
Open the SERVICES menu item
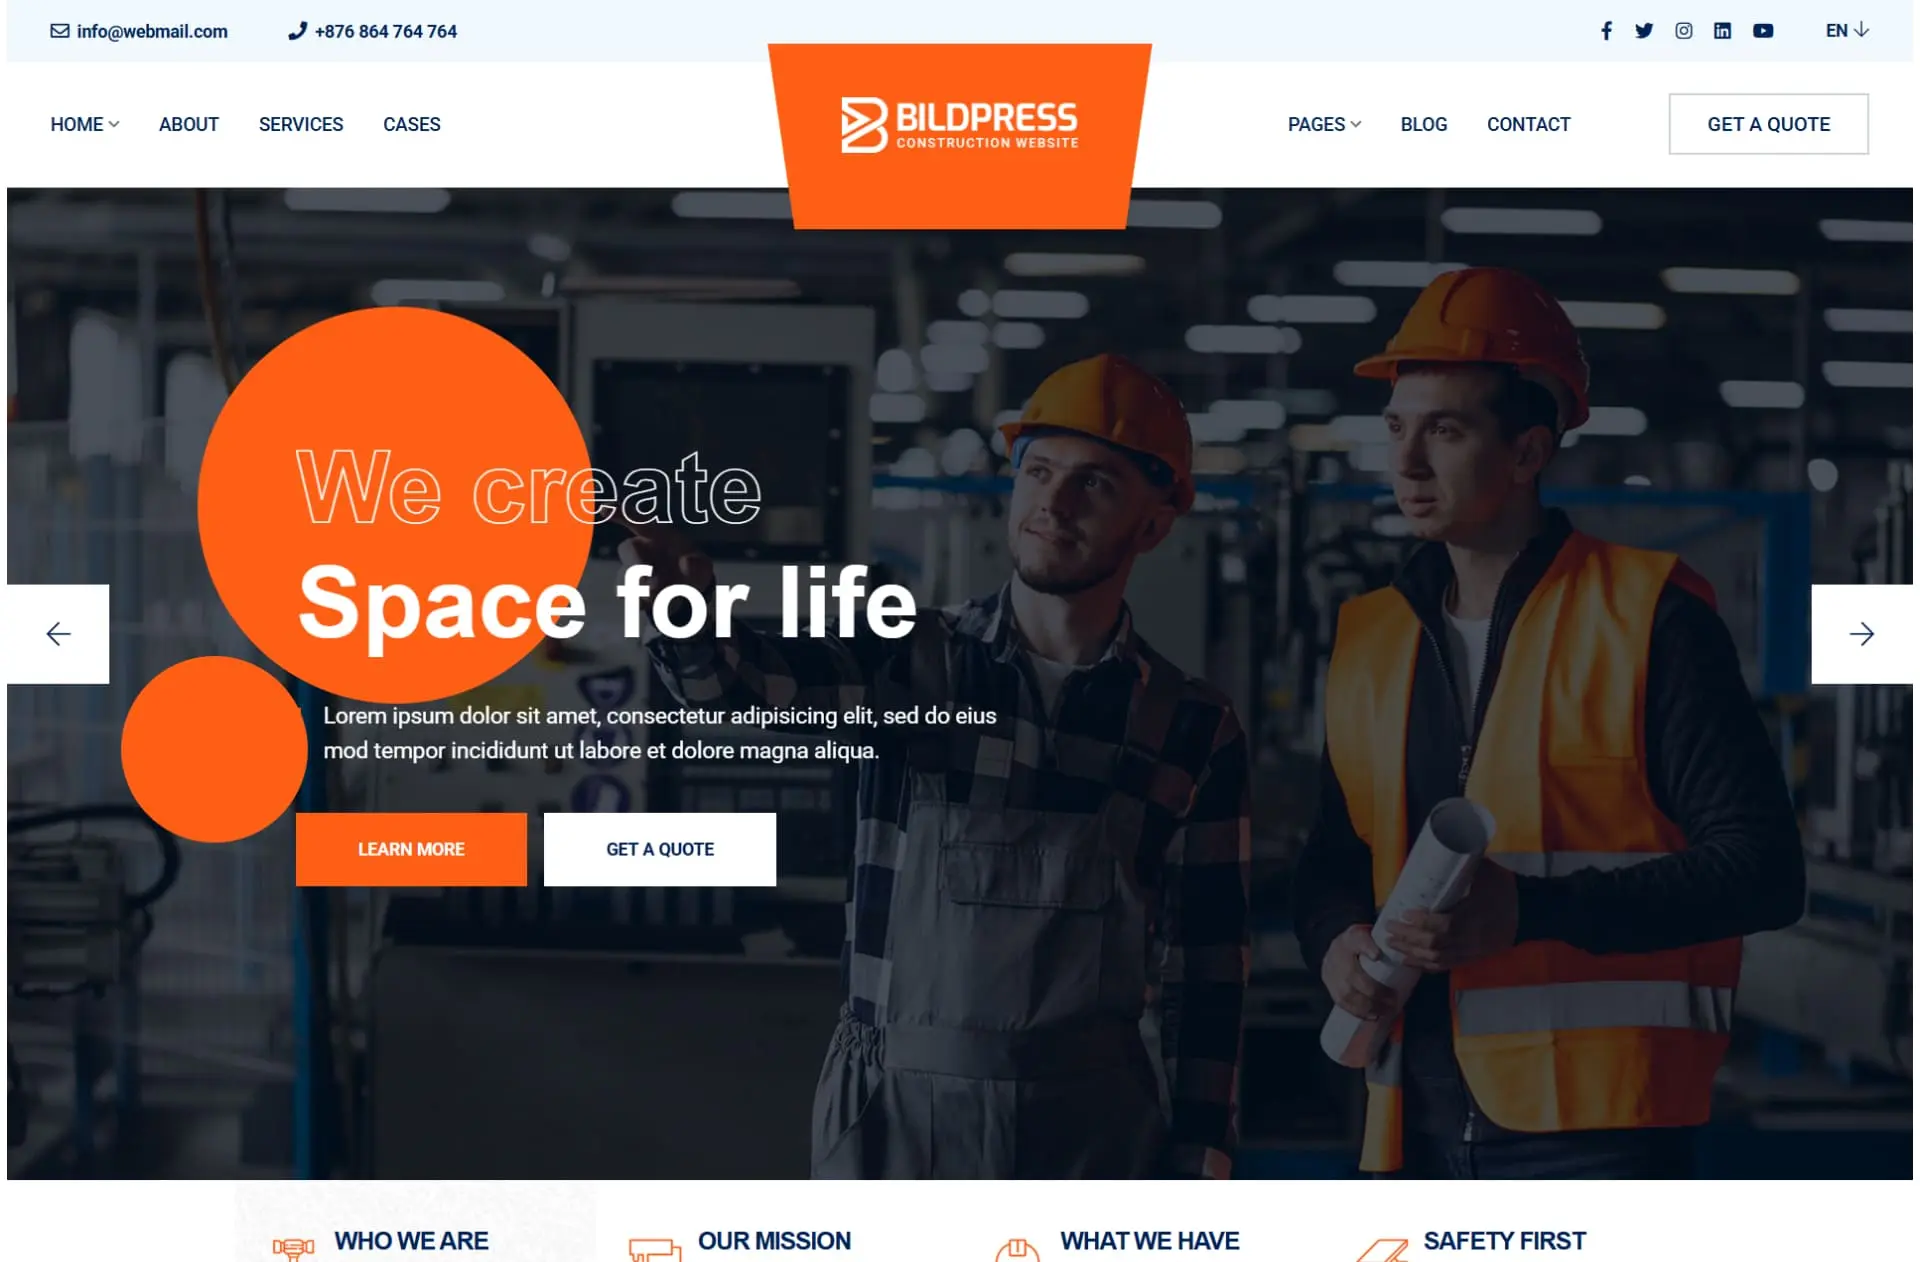[300, 124]
